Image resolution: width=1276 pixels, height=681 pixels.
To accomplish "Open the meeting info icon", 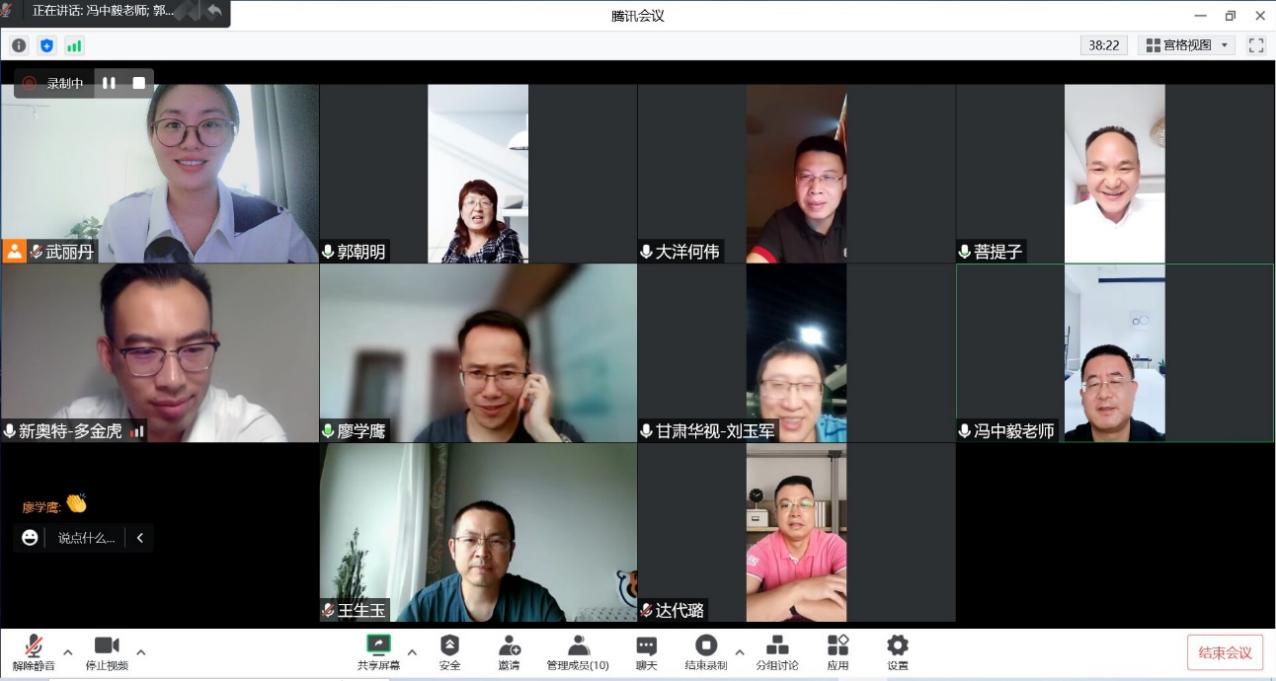I will 19,45.
